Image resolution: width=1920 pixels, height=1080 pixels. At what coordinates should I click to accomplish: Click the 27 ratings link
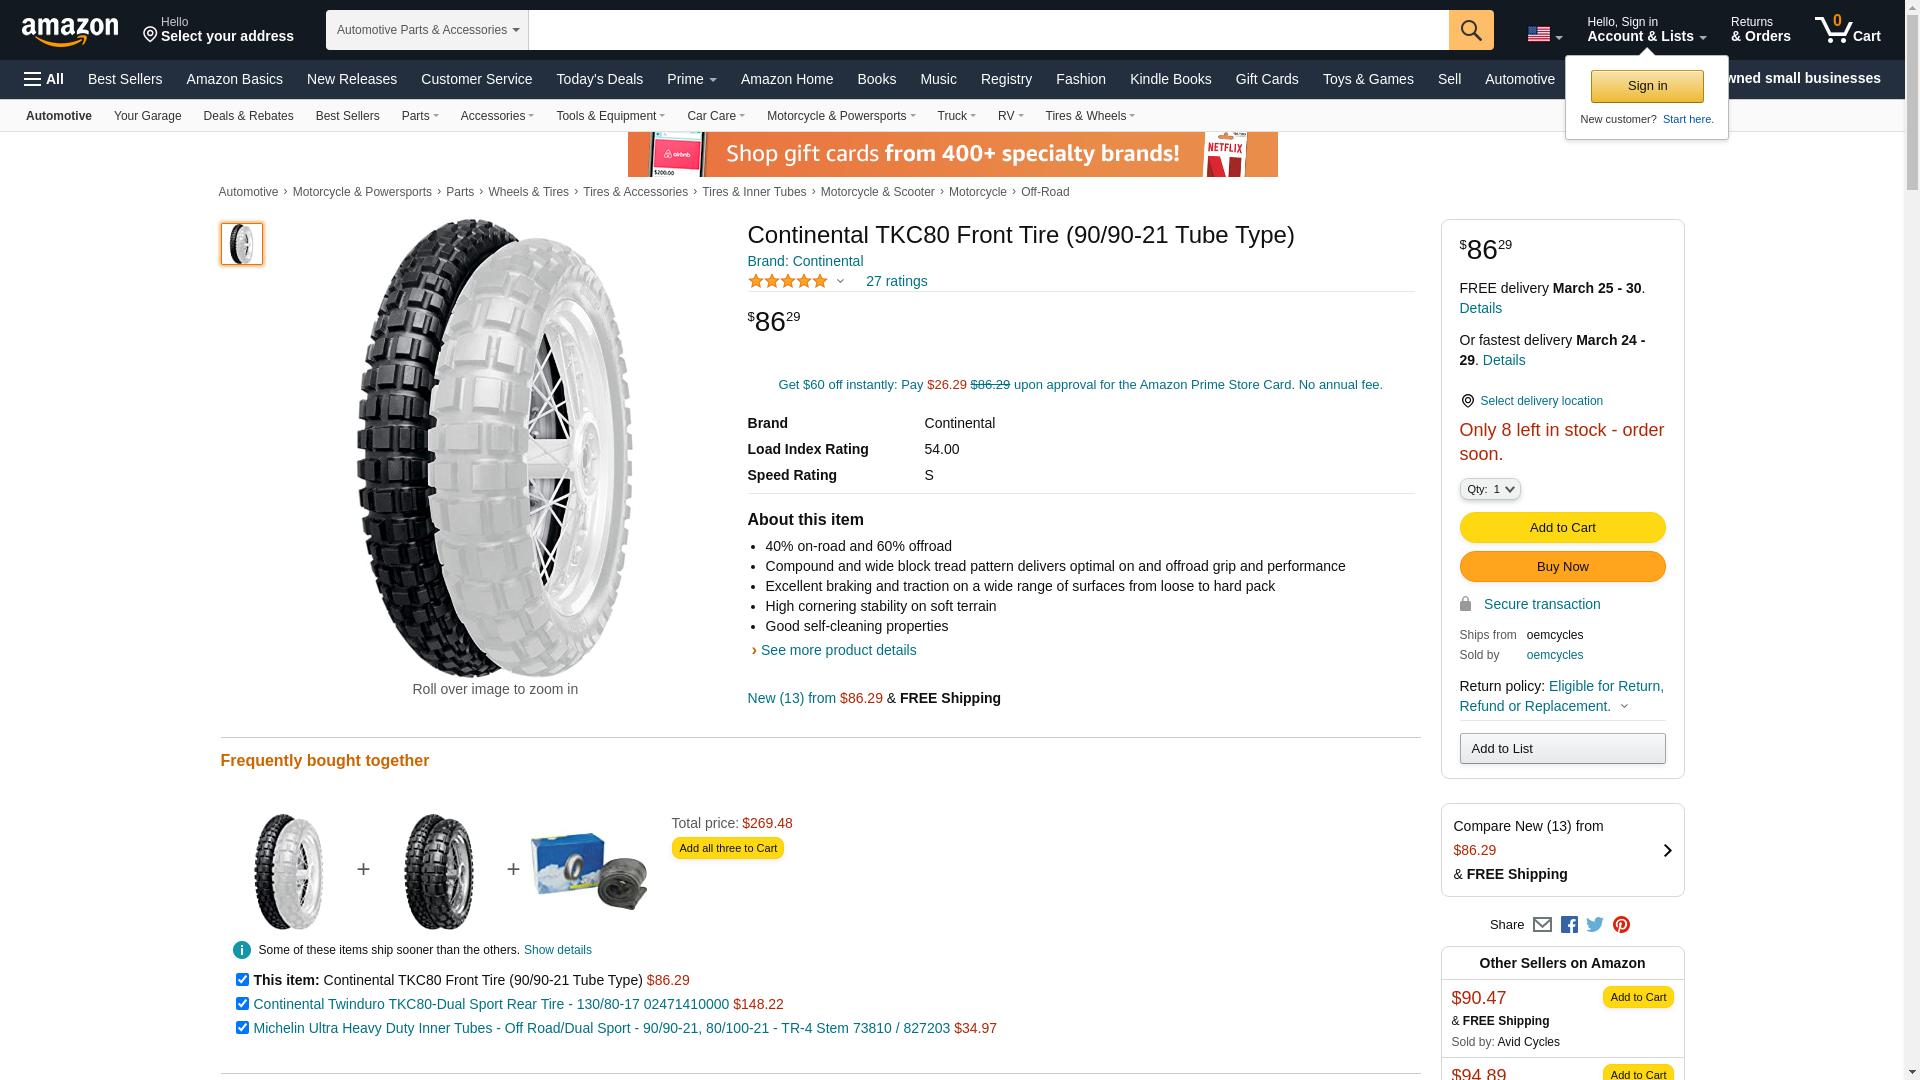896,281
